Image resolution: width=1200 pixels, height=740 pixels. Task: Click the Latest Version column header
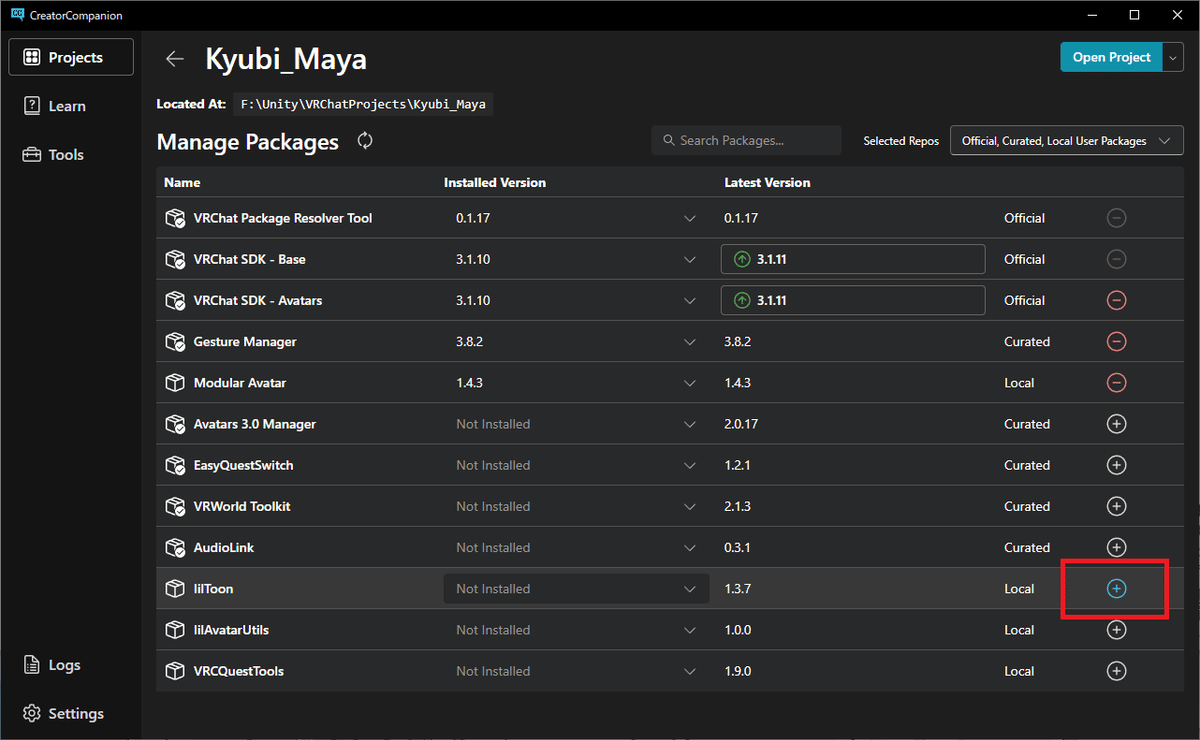tap(767, 183)
